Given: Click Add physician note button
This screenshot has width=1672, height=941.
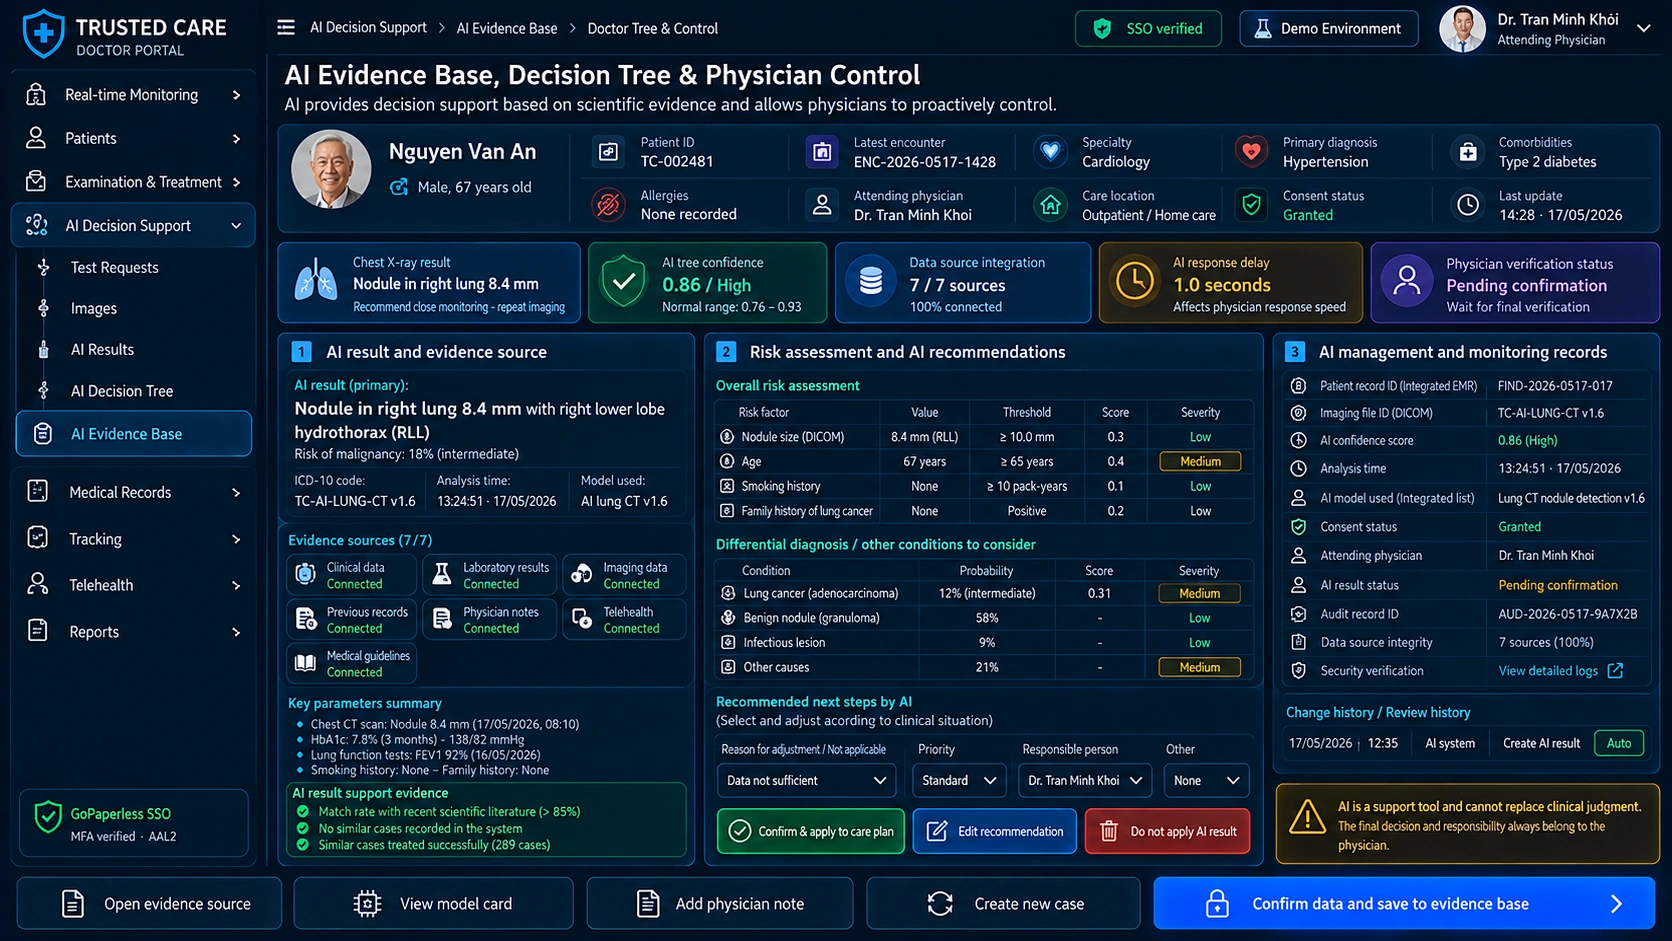Looking at the screenshot, I should (720, 904).
